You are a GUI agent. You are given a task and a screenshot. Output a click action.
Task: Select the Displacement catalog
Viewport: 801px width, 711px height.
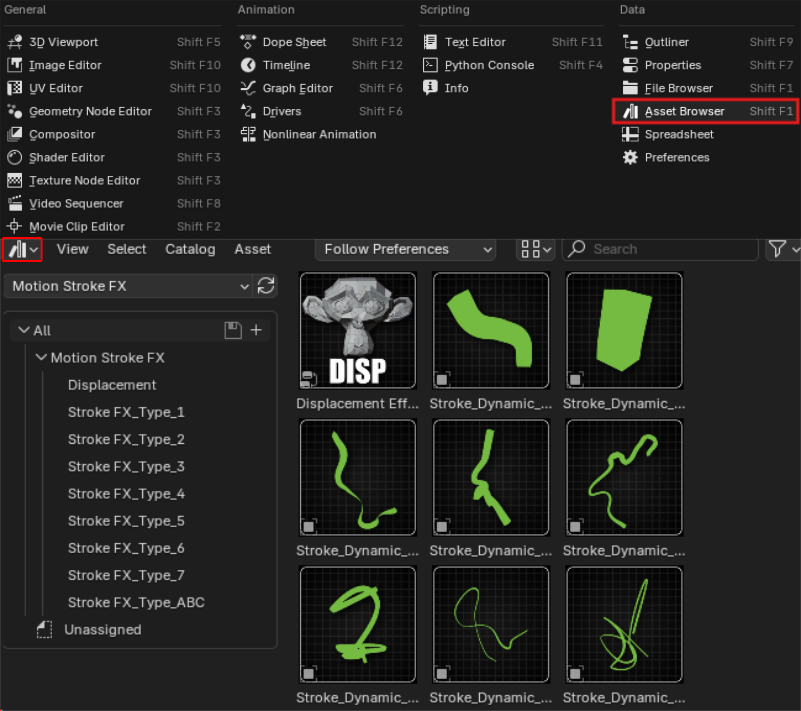tap(112, 385)
